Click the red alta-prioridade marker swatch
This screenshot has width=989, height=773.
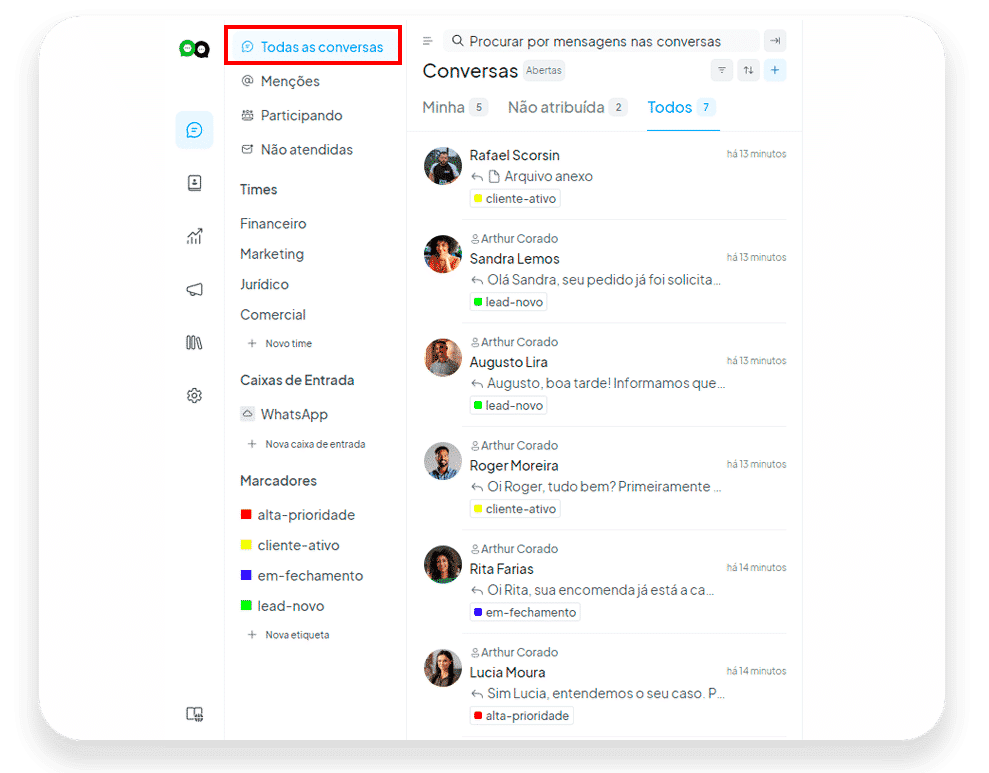[x=246, y=514]
